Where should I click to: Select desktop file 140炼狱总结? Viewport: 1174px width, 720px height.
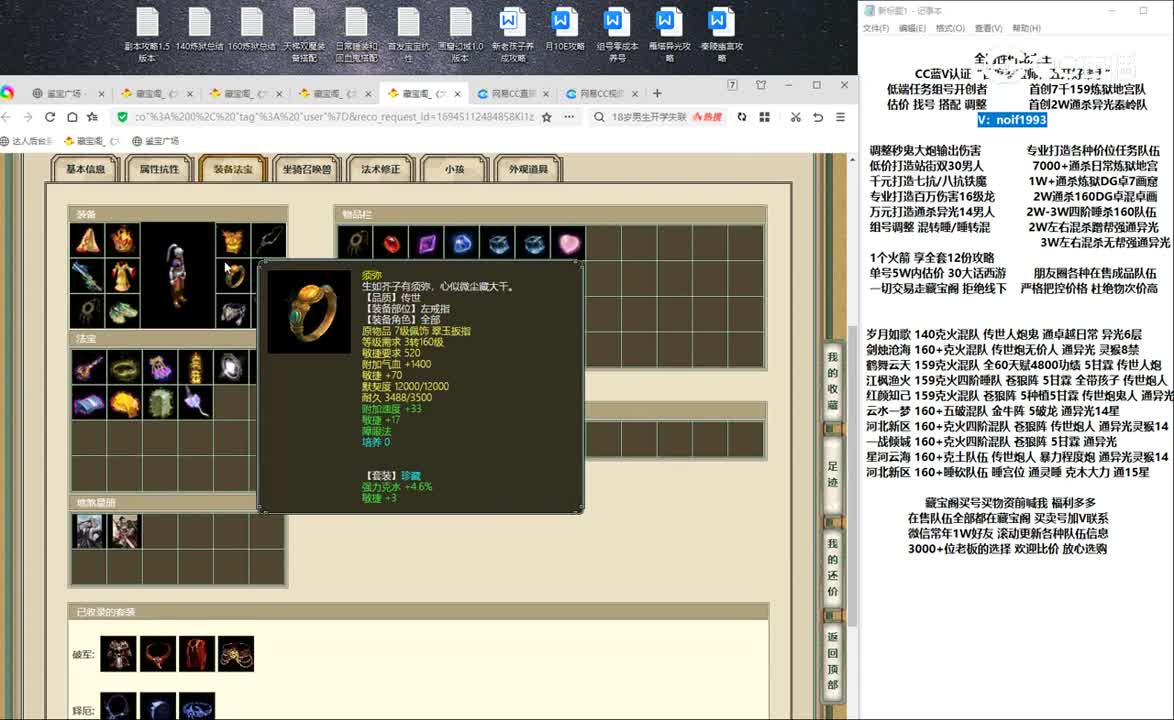point(199,30)
